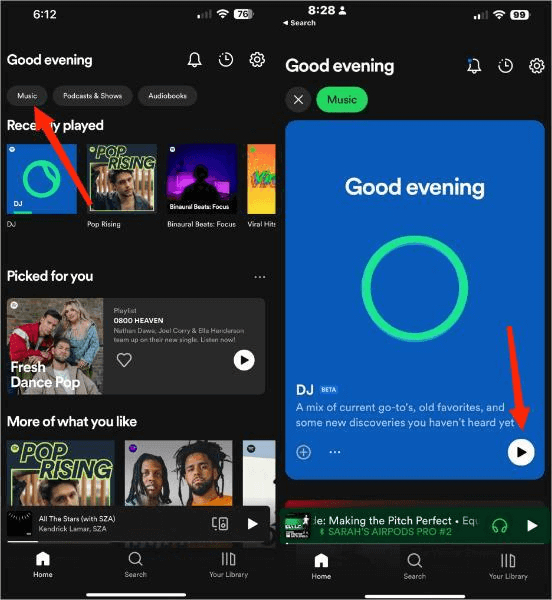The image size is (552, 600).
Task: Select the Music filter chip on left screen
Action: [x=27, y=96]
